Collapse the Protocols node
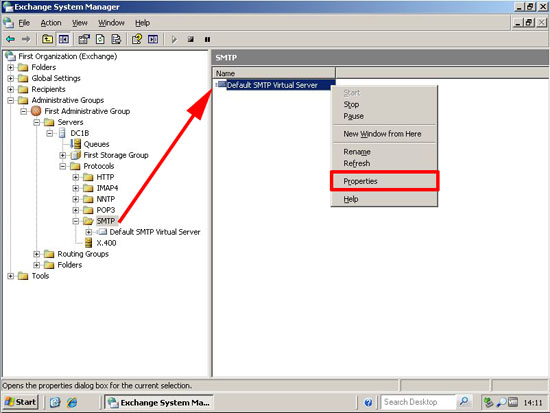 [x=63, y=166]
